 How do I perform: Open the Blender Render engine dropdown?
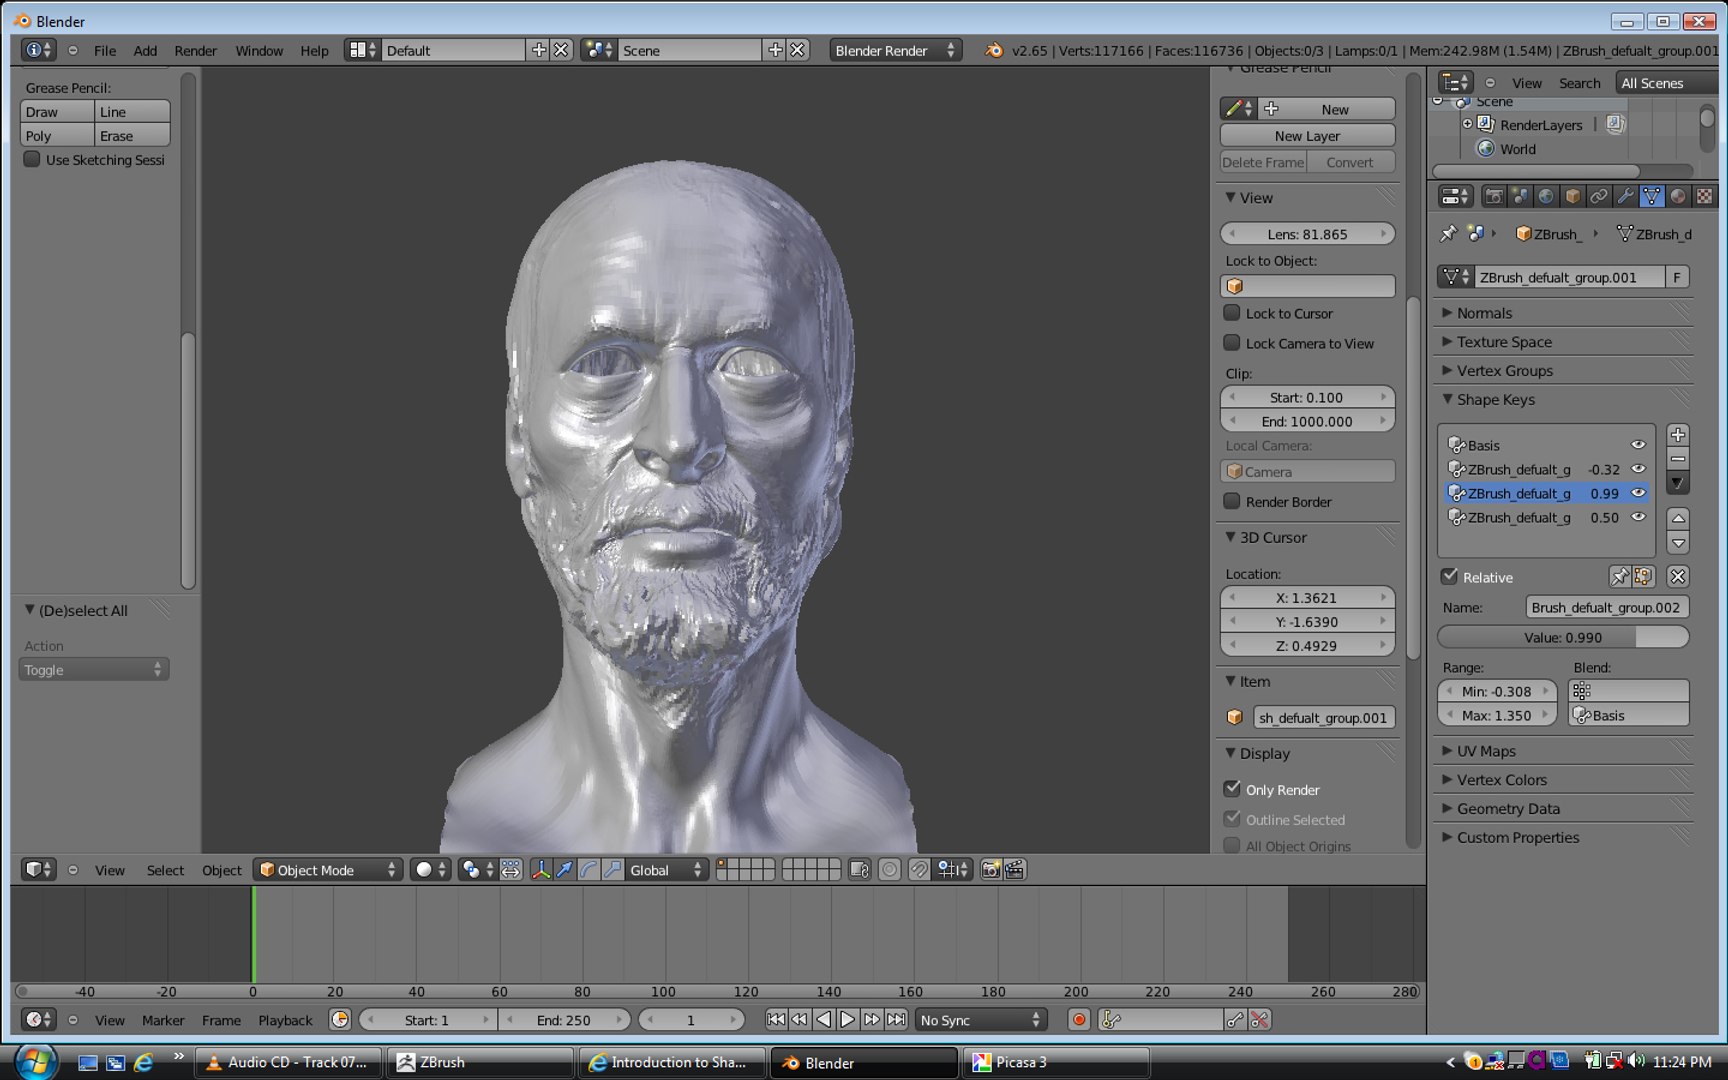(x=895, y=50)
